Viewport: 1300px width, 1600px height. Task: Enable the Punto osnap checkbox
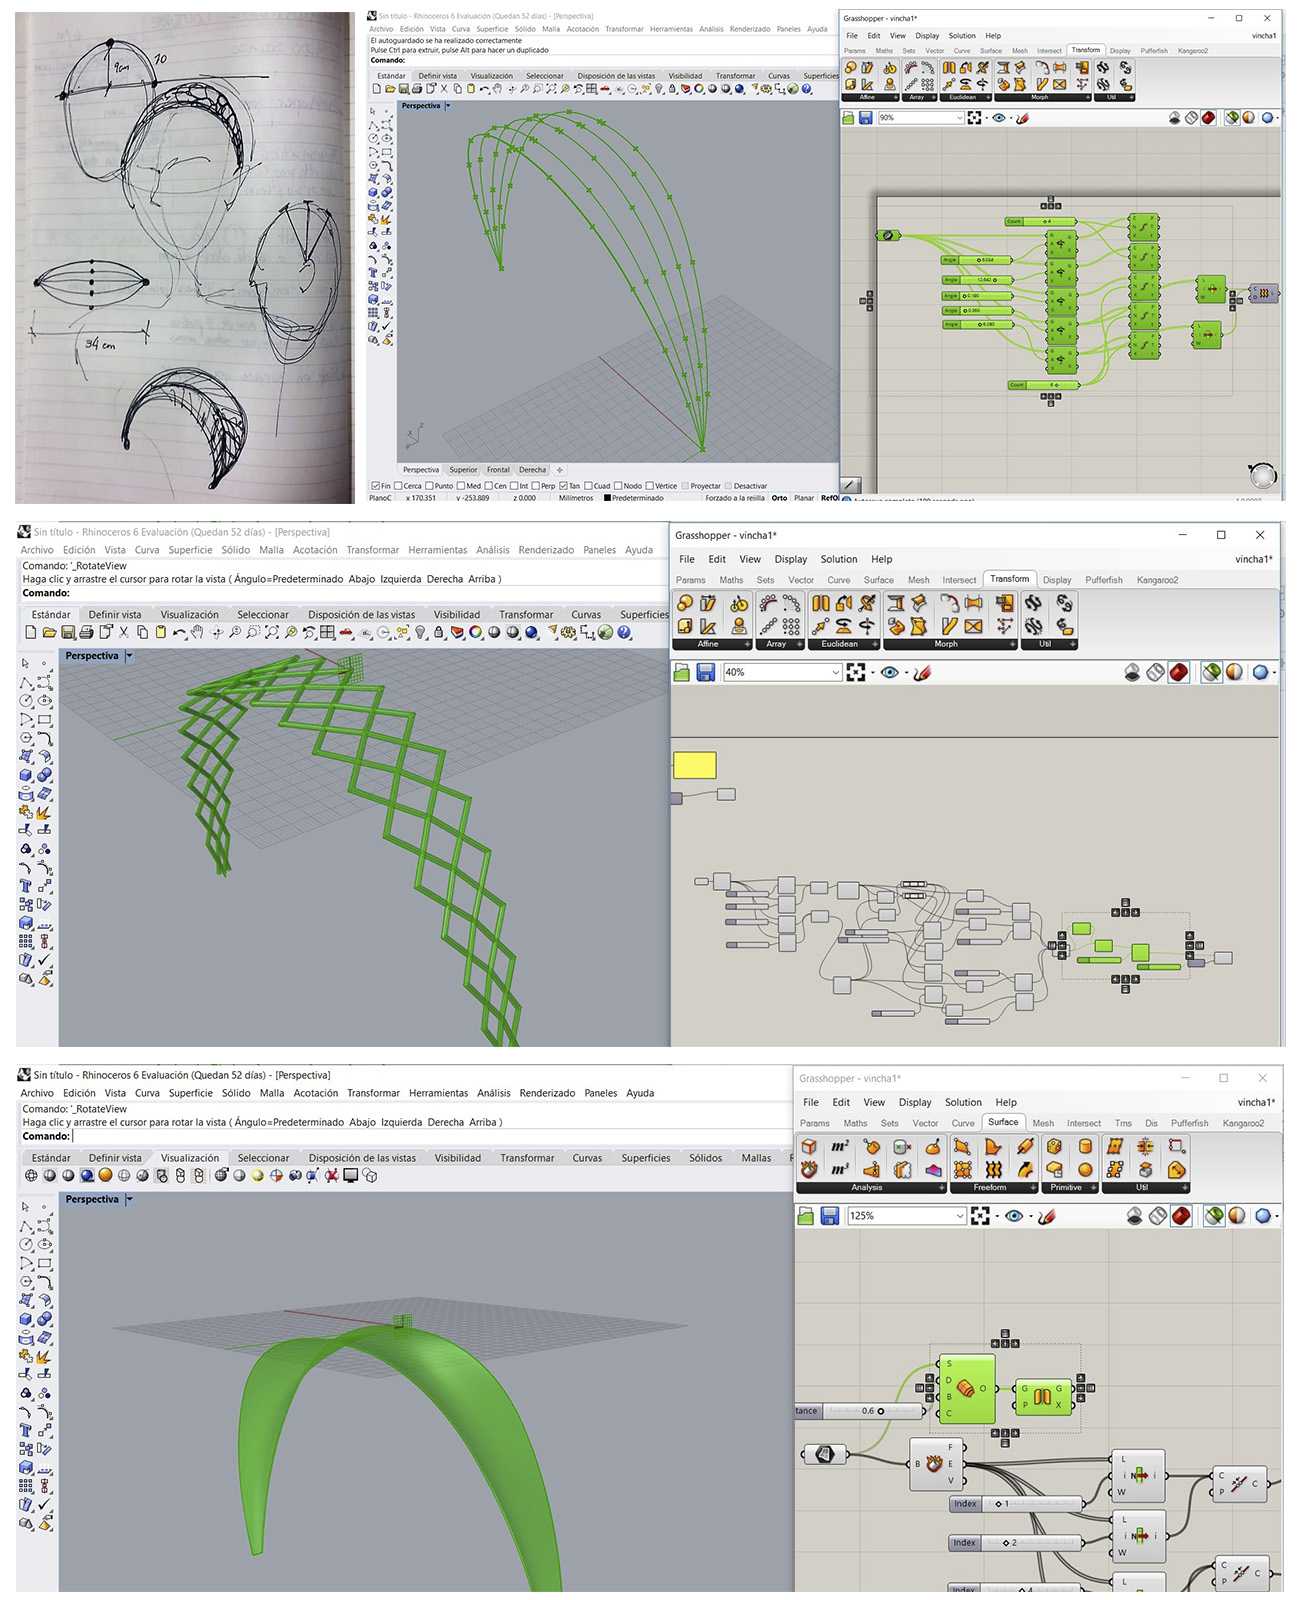pos(430,486)
